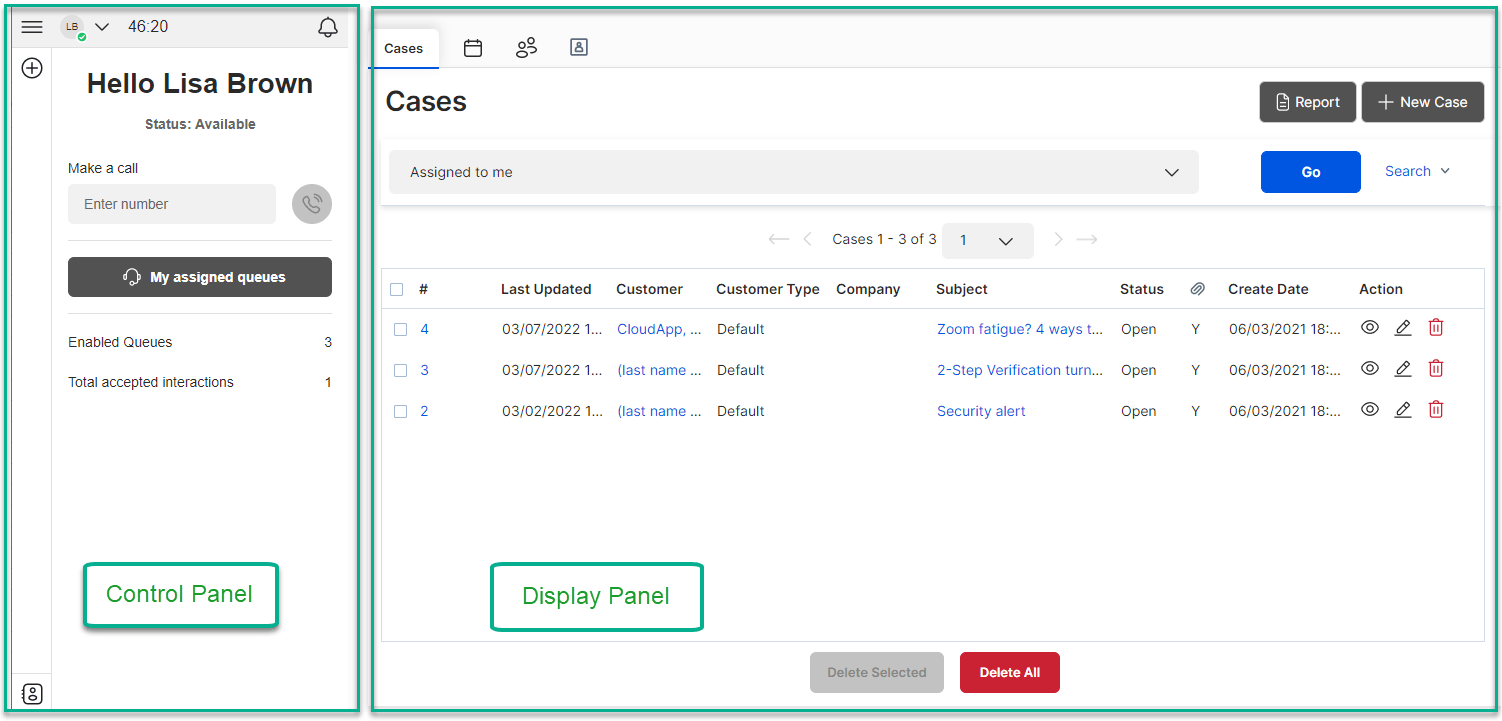1502x721 pixels.
Task: Open the Assigned to me filter dropdown
Action: (794, 172)
